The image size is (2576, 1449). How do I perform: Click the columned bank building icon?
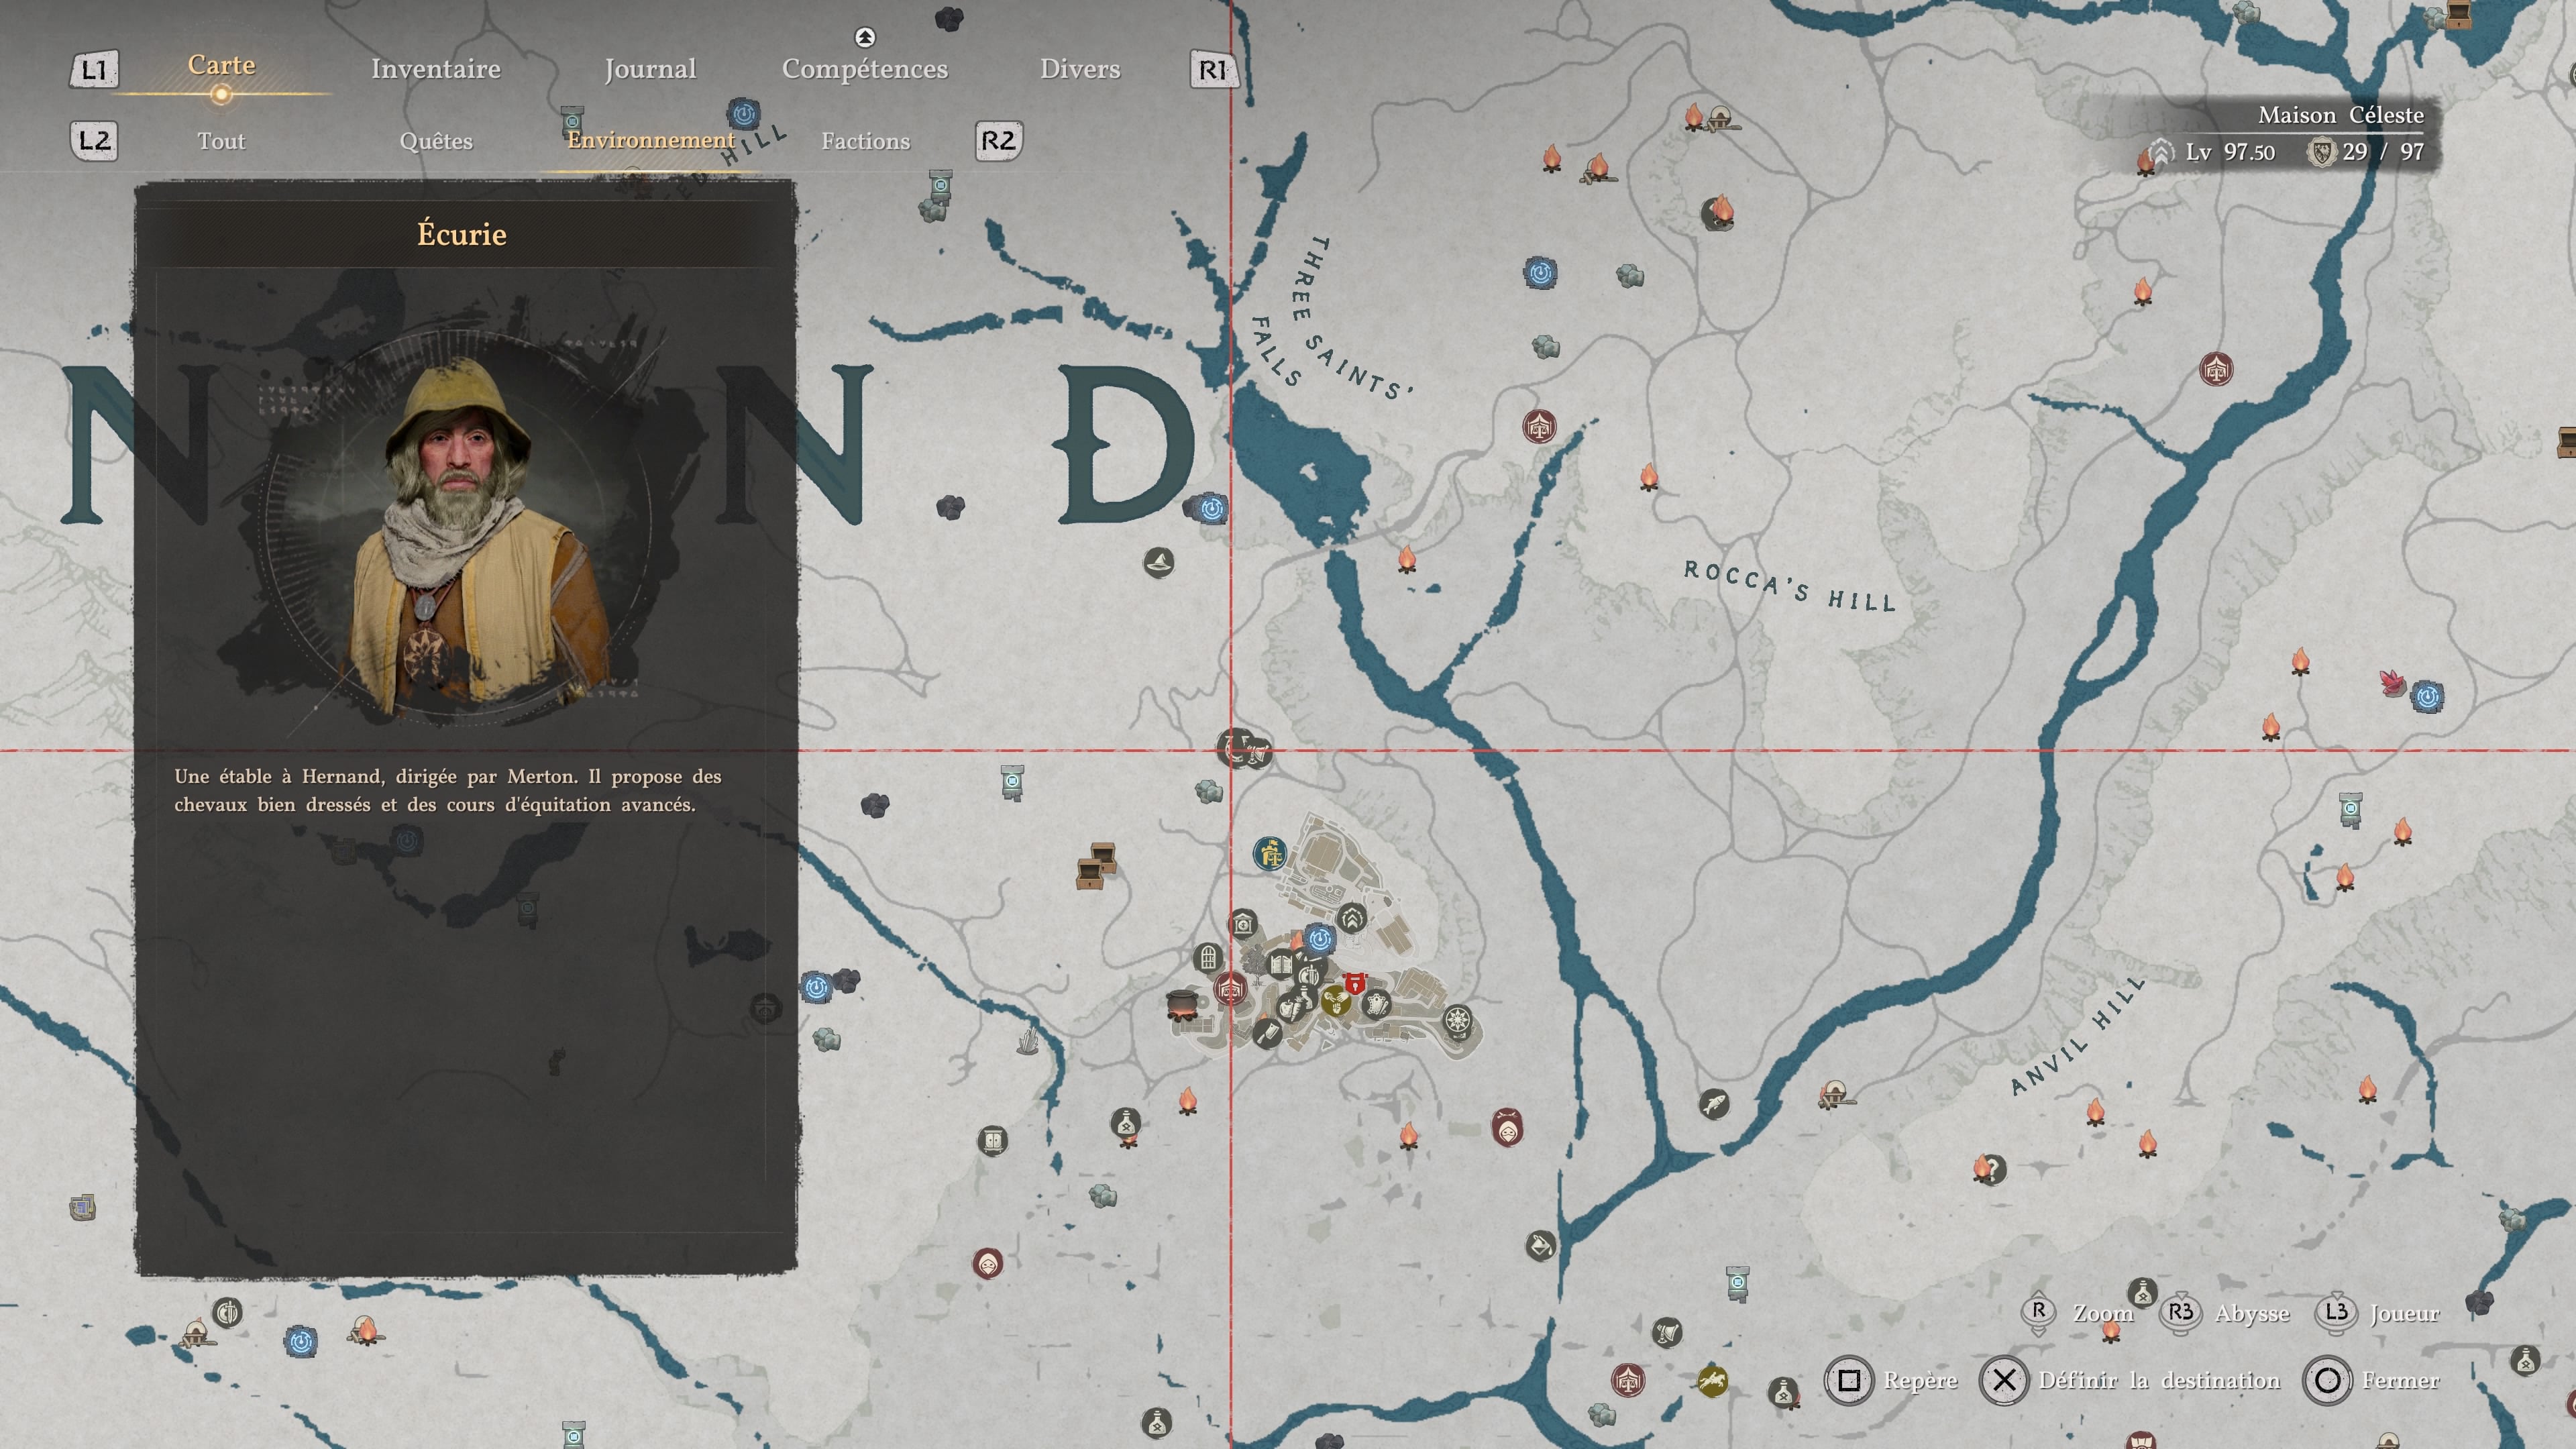point(1243,924)
